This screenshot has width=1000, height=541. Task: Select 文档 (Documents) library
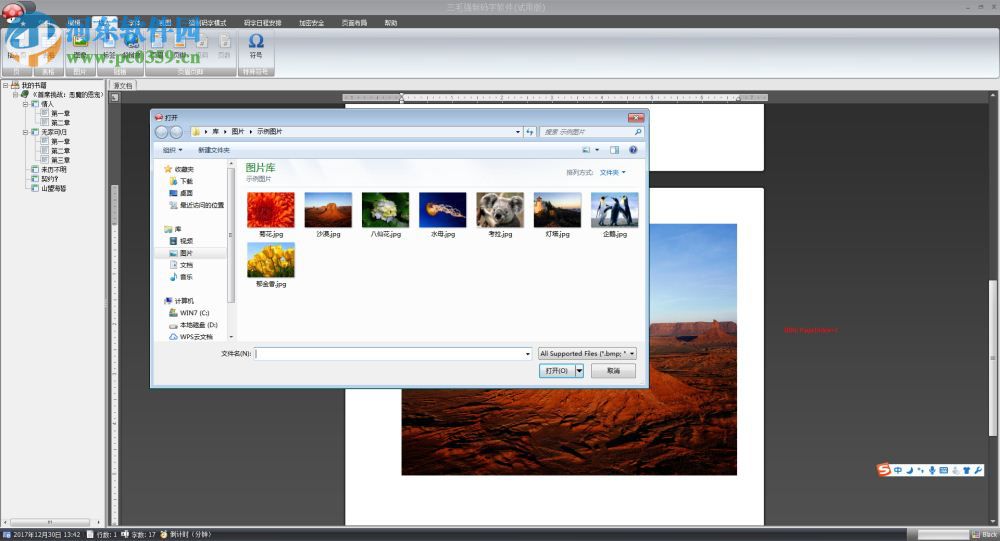tap(181, 265)
